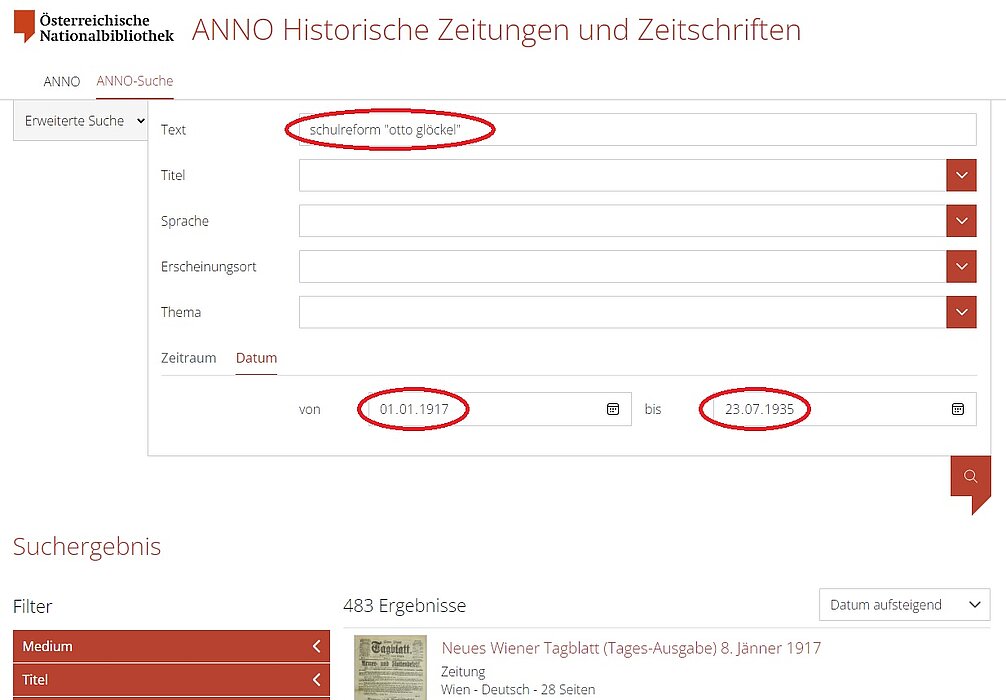
Task: Expand the Titel dropdown arrow
Action: (x=961, y=175)
